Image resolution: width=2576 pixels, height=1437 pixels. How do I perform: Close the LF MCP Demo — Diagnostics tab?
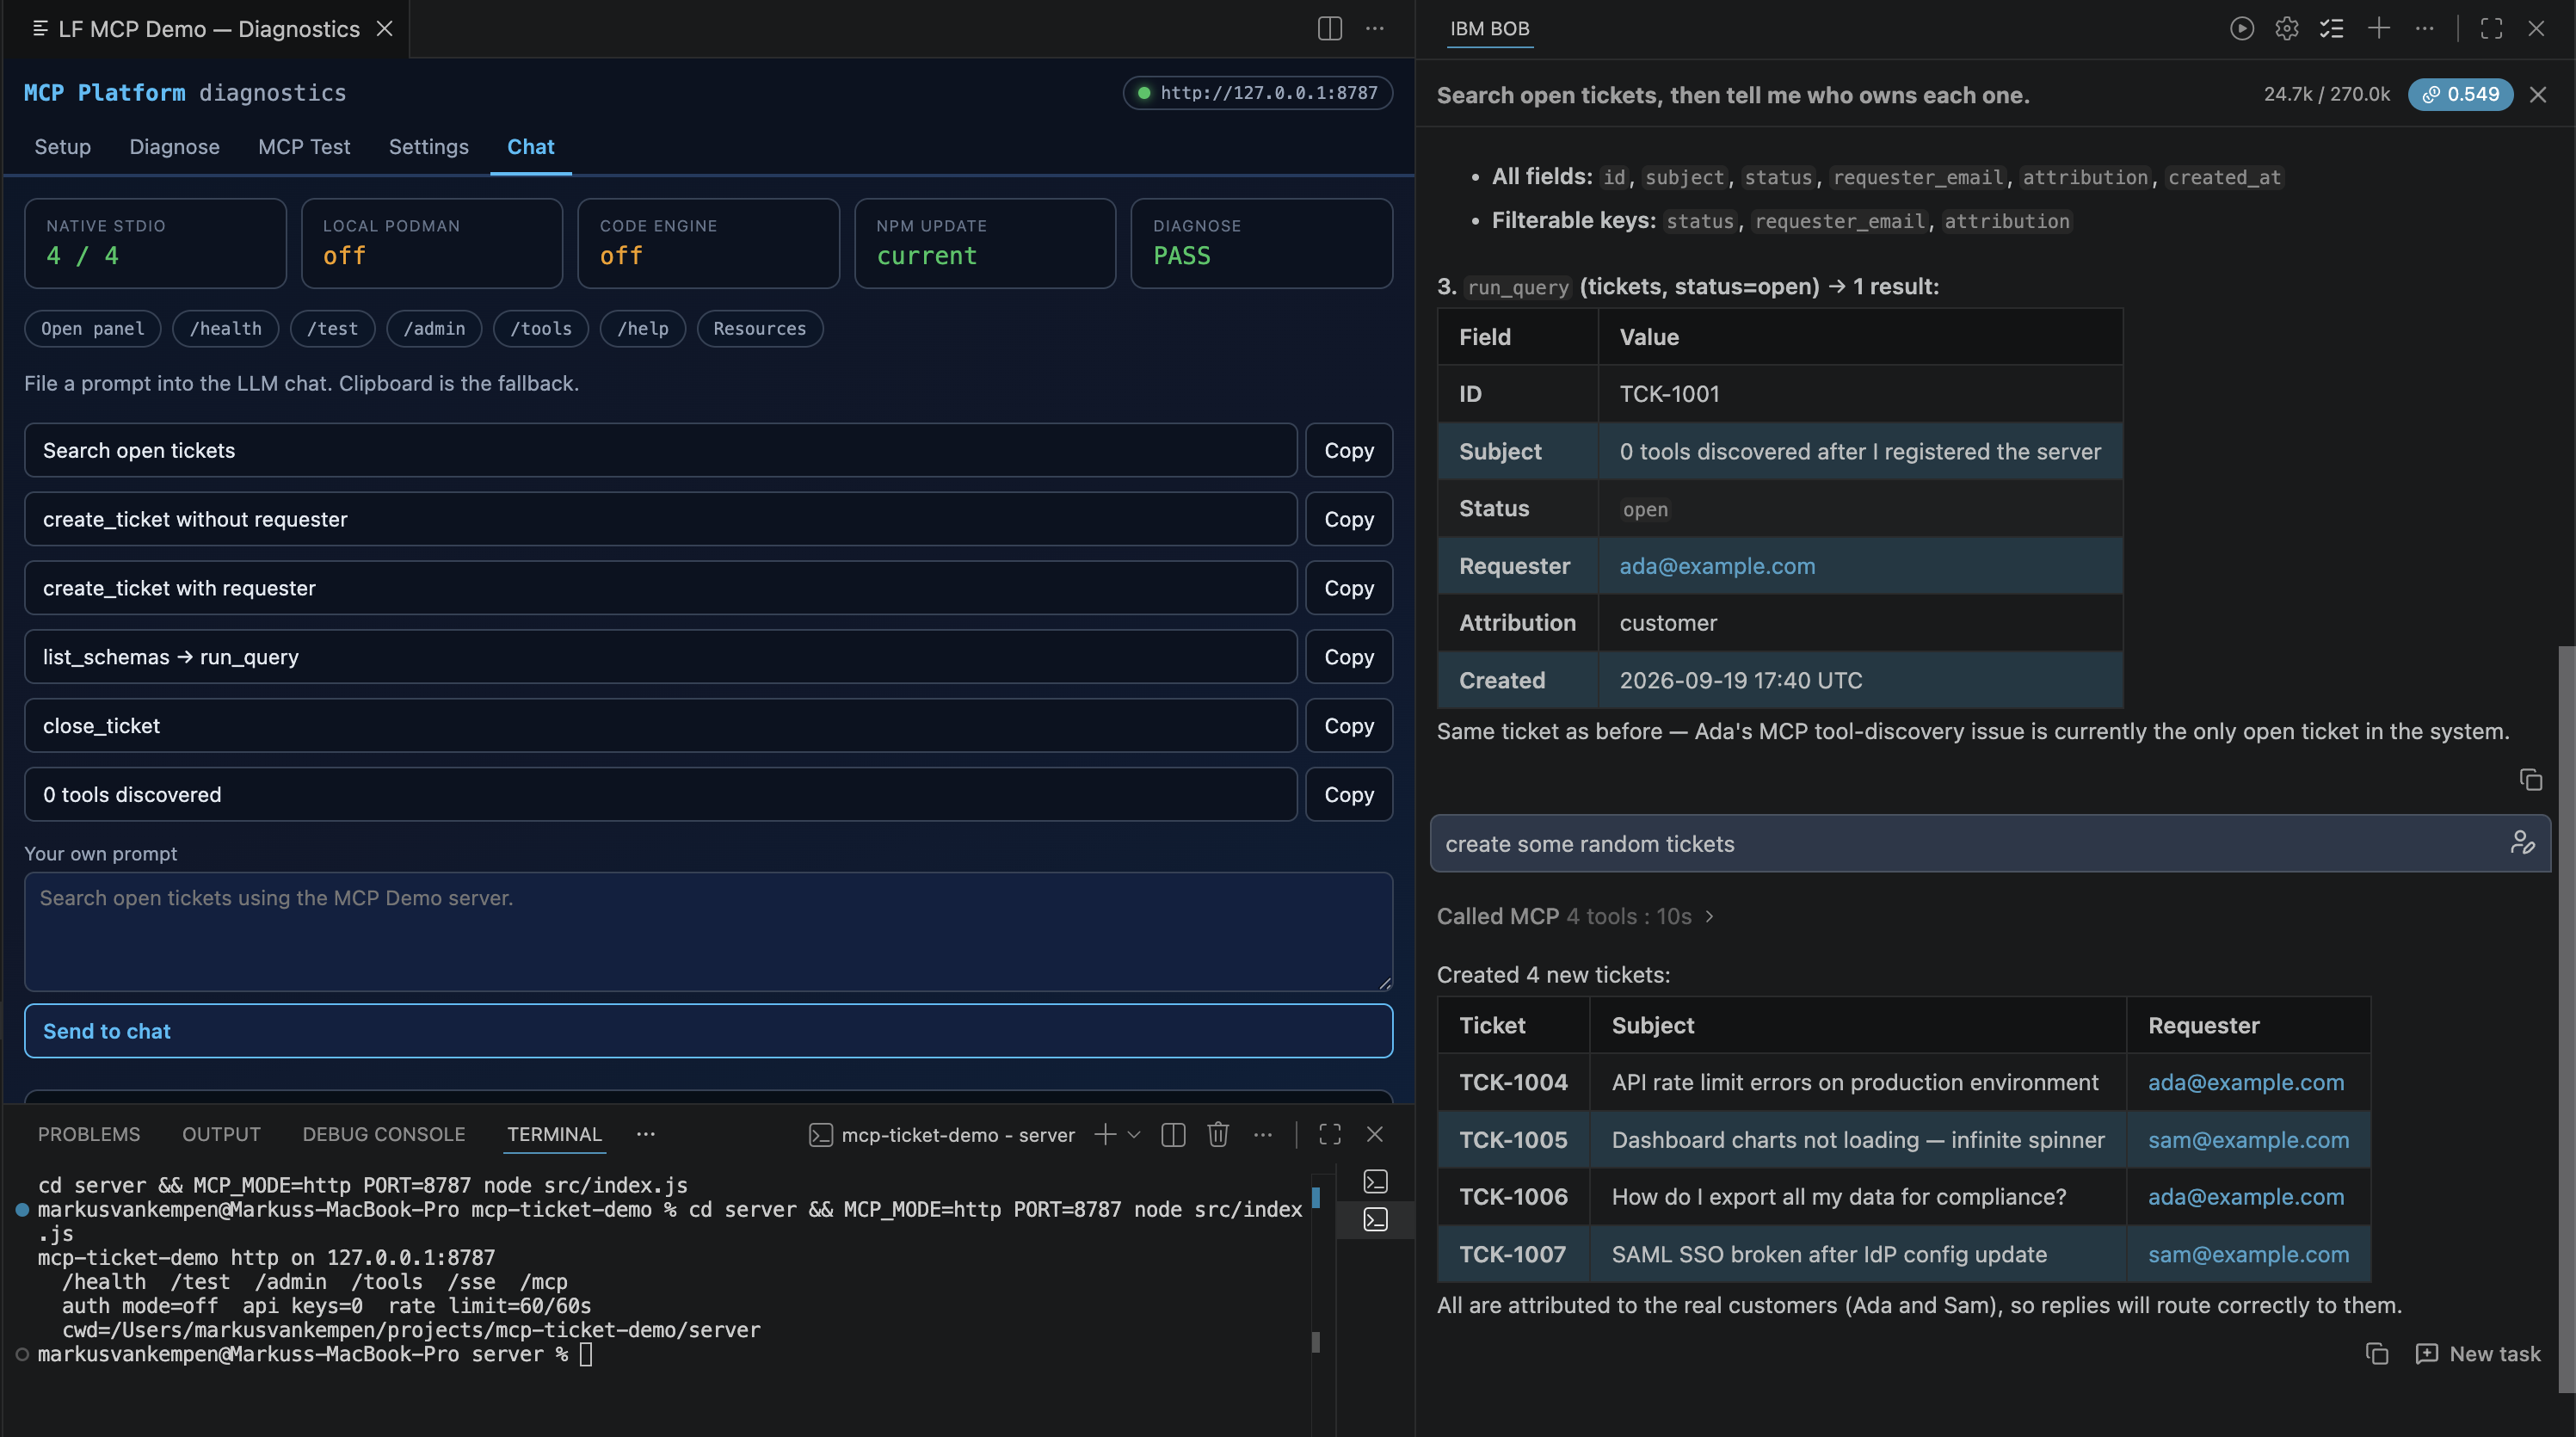(x=384, y=28)
